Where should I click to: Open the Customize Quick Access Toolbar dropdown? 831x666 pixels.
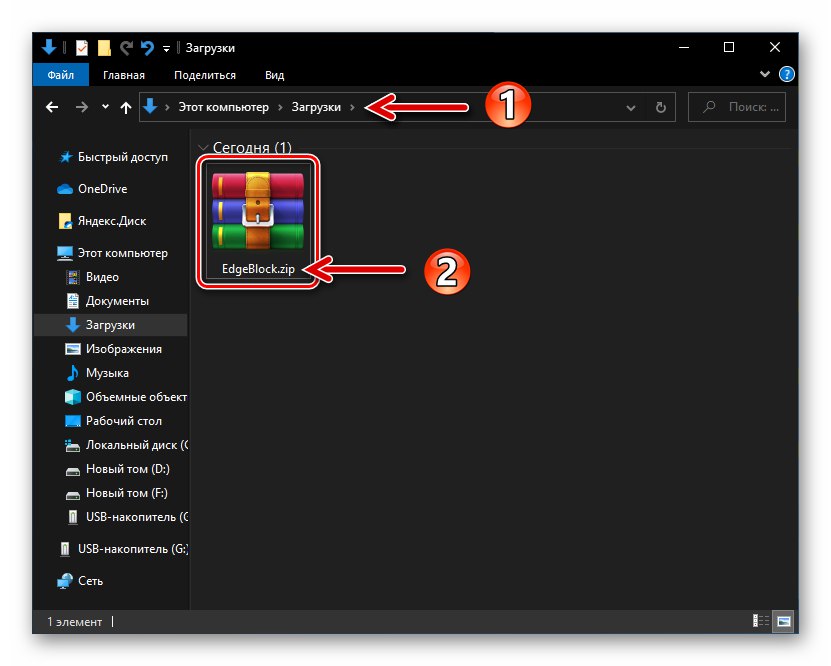coord(166,49)
